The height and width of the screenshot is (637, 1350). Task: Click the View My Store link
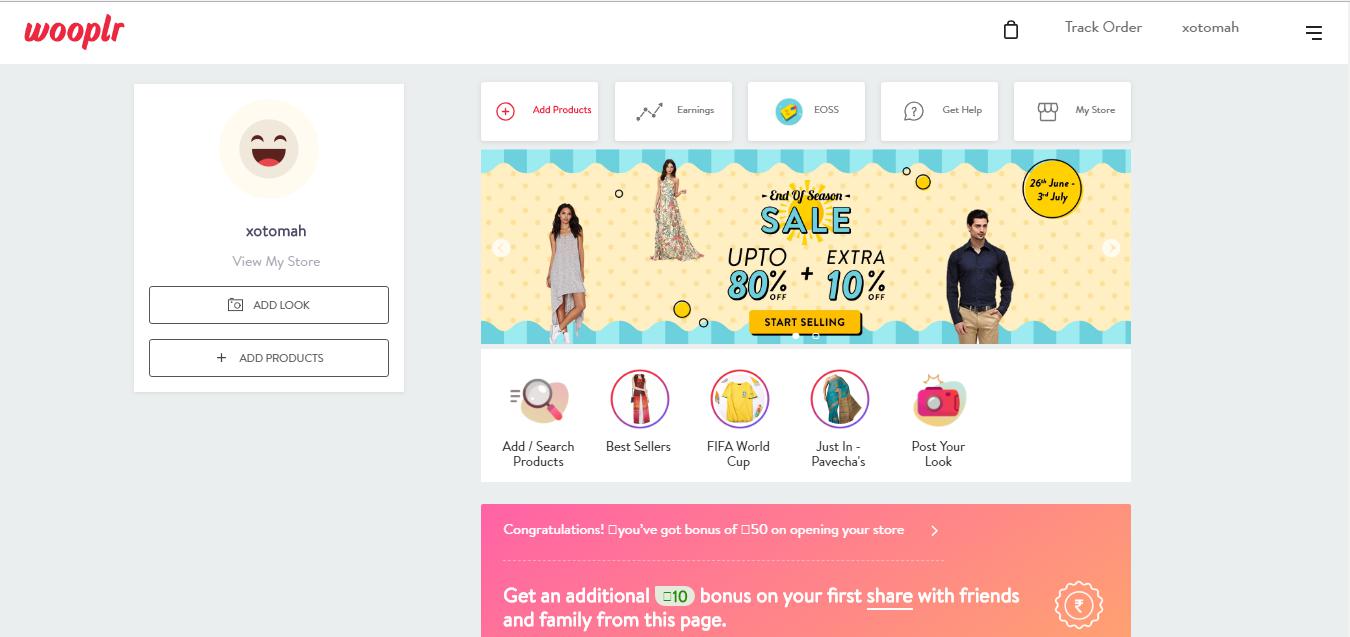pyautogui.click(x=276, y=261)
